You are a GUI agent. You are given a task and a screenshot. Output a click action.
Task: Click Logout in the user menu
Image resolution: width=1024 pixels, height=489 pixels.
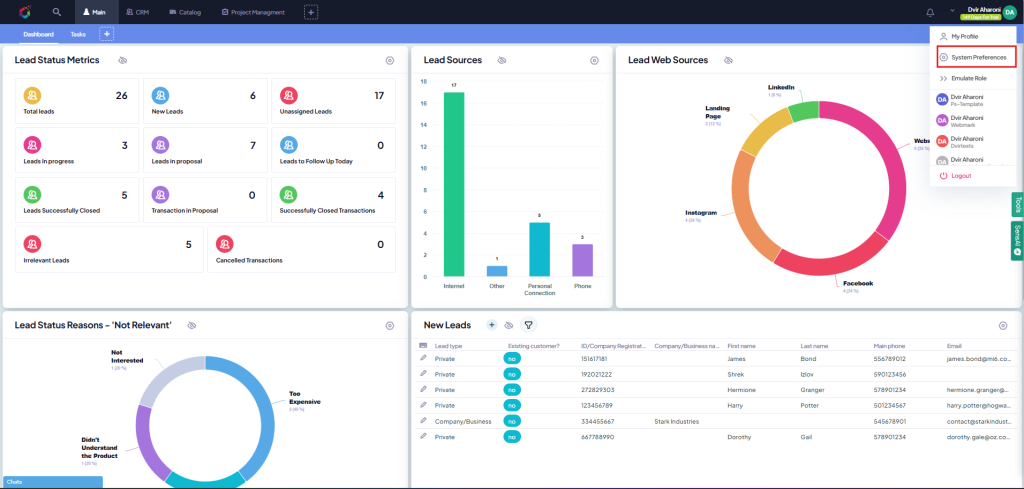[x=961, y=175]
